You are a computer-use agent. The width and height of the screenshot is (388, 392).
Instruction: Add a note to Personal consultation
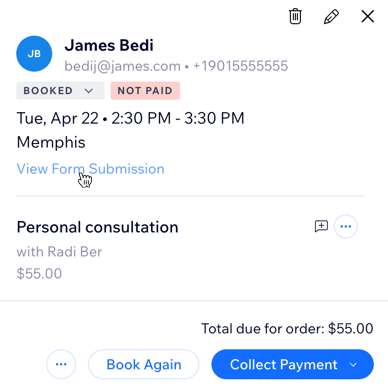click(321, 226)
